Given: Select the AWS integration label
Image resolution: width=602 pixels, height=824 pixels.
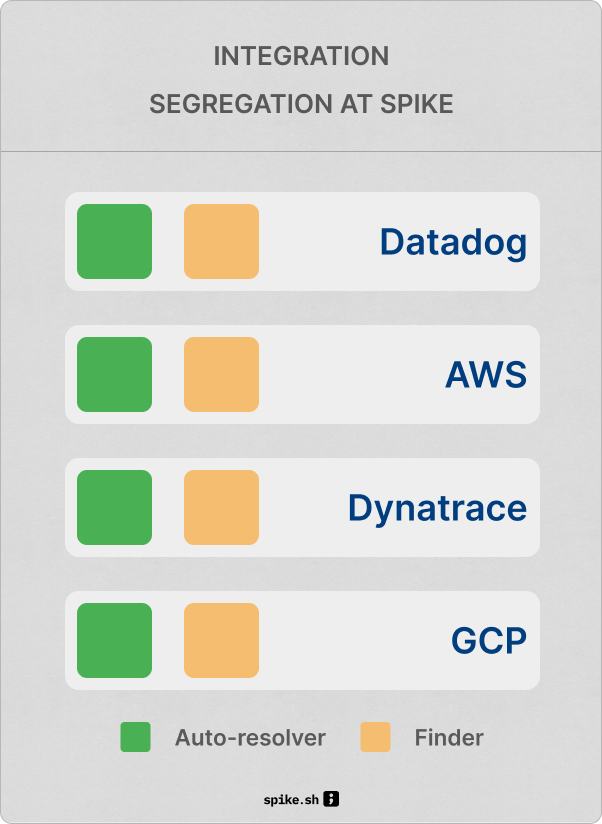Looking at the screenshot, I should (486, 375).
